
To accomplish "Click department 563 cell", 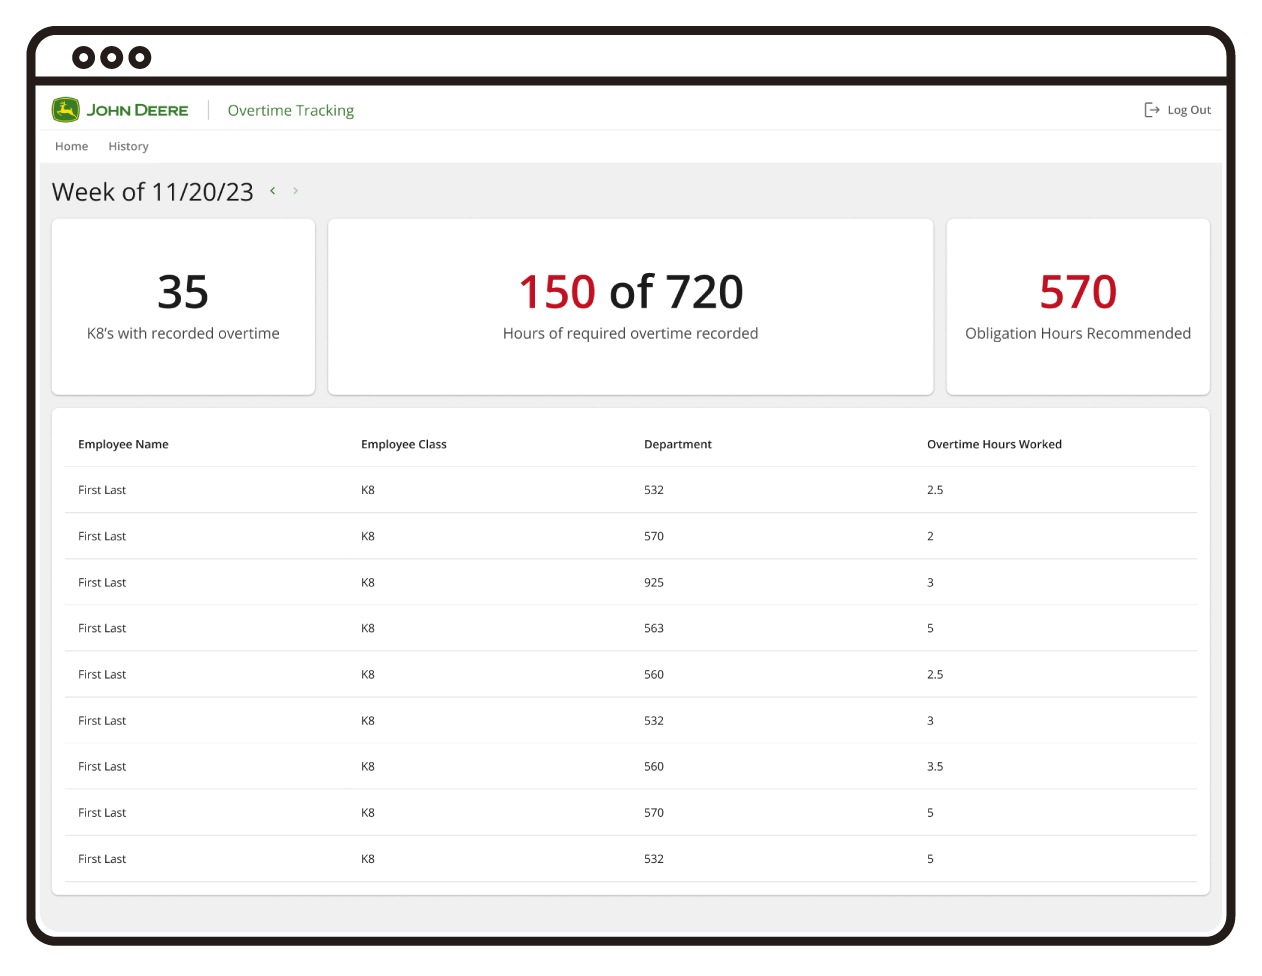I will [x=654, y=628].
